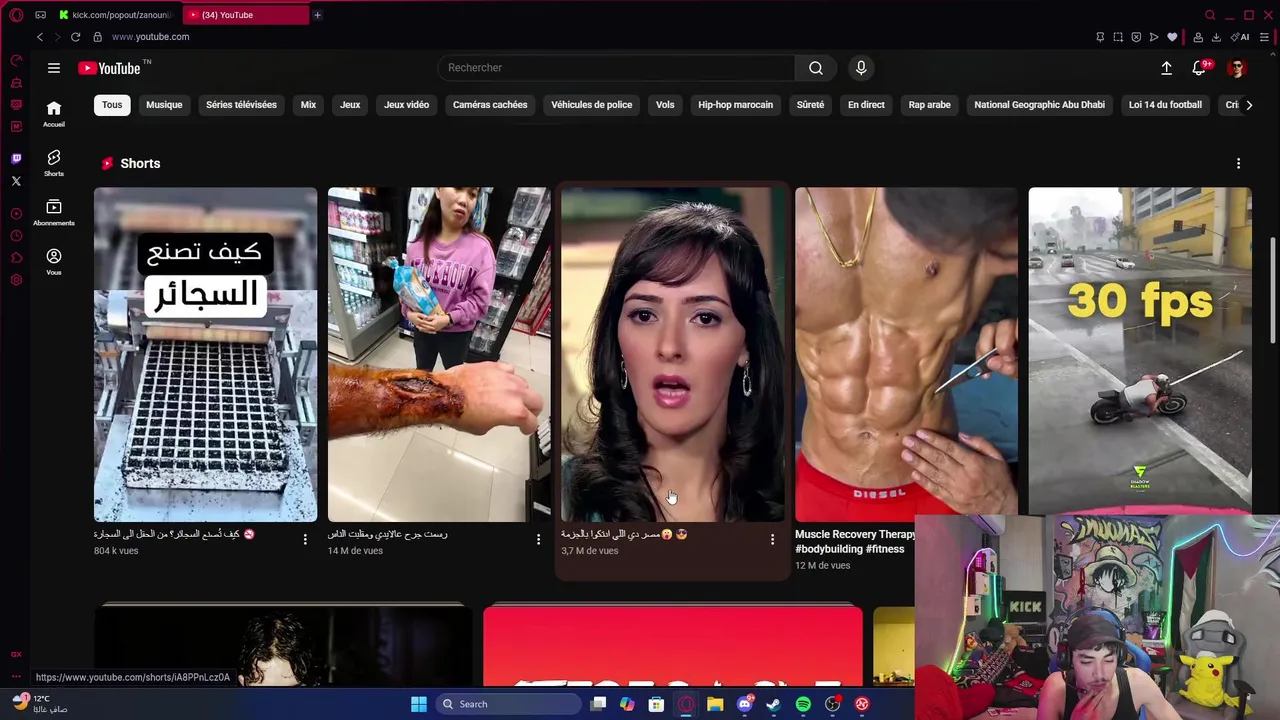Select the Jeux filter chip
The height and width of the screenshot is (720, 1280).
pos(350,104)
